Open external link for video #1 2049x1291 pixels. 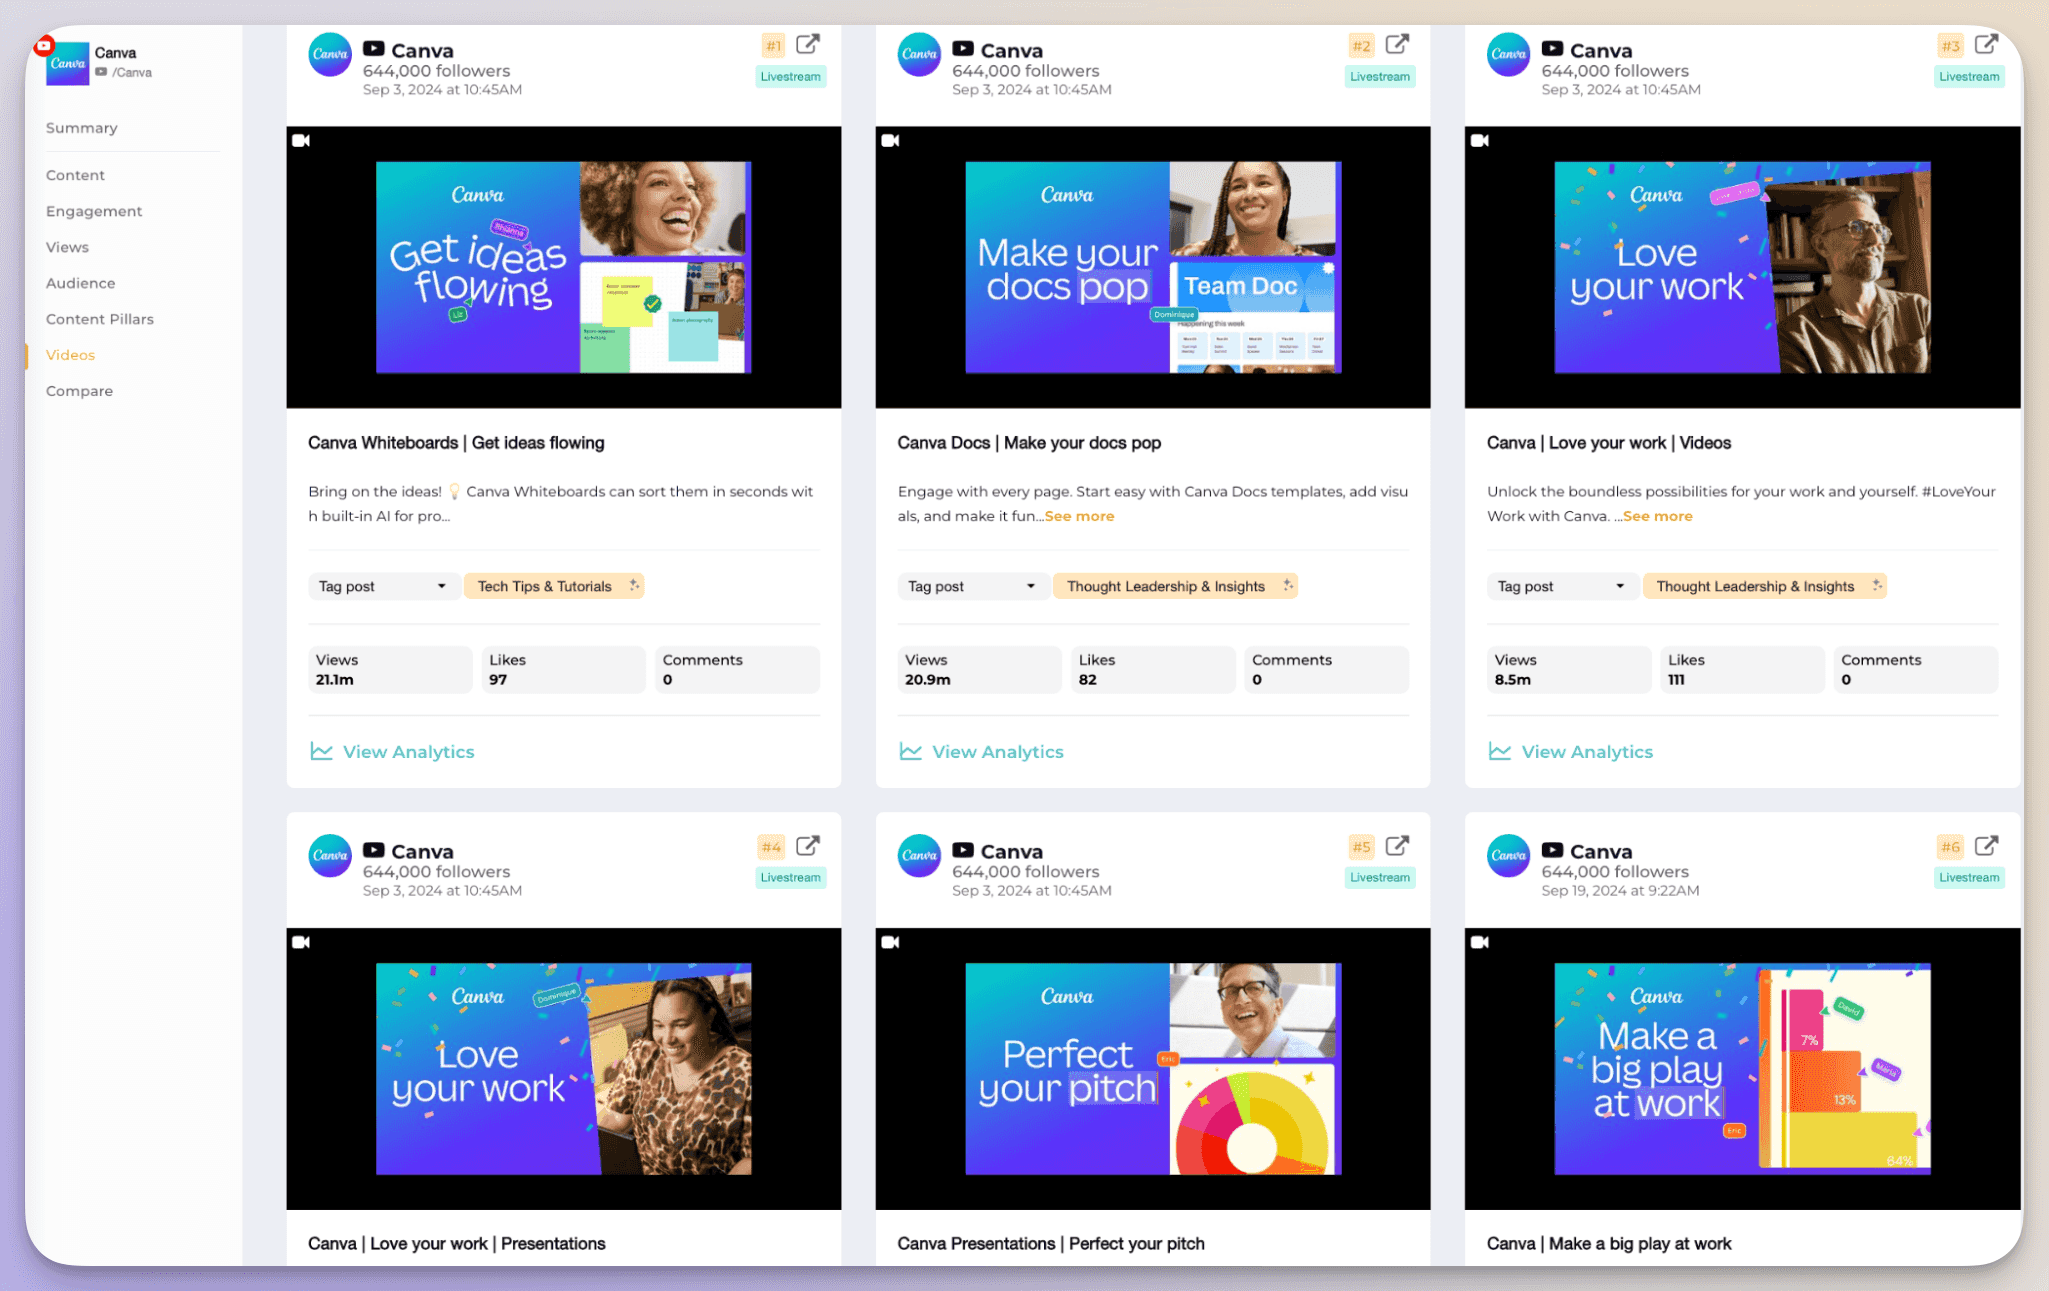808,45
